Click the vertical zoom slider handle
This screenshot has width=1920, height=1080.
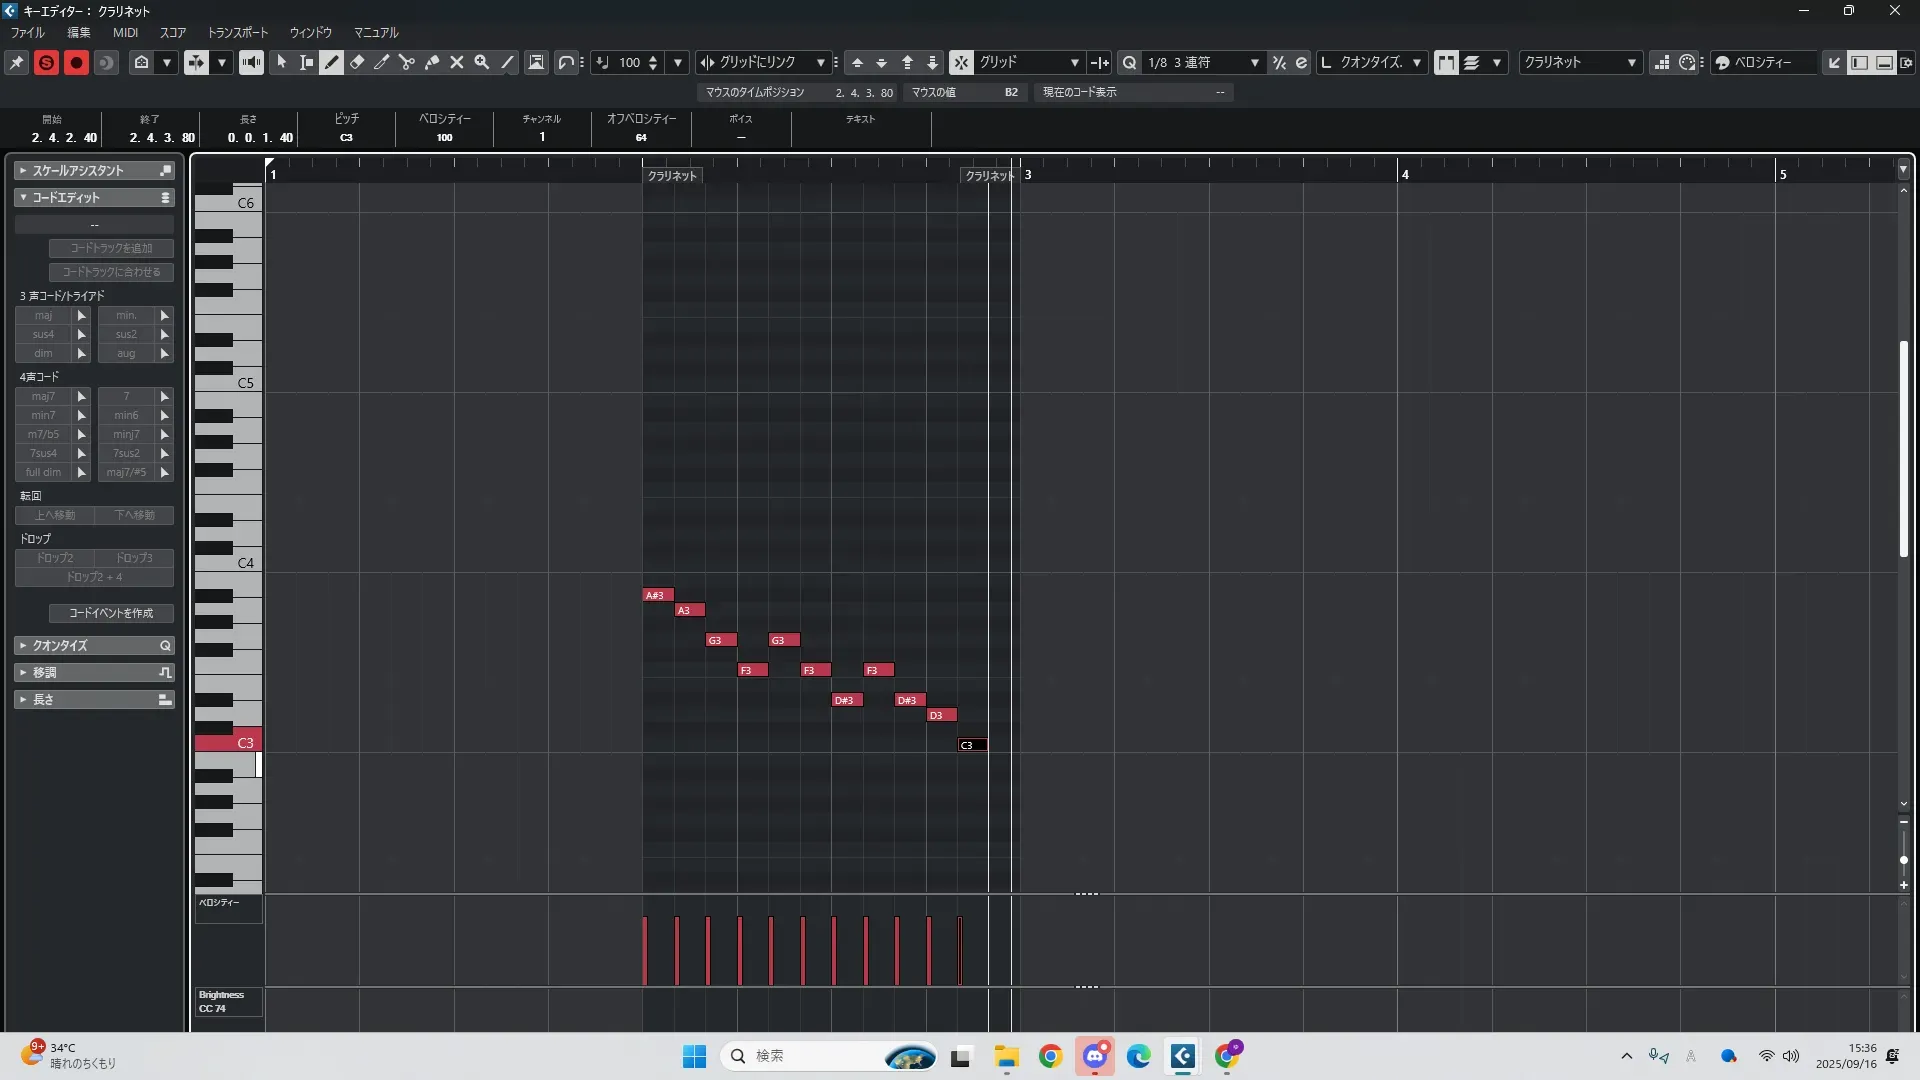[x=1903, y=860]
